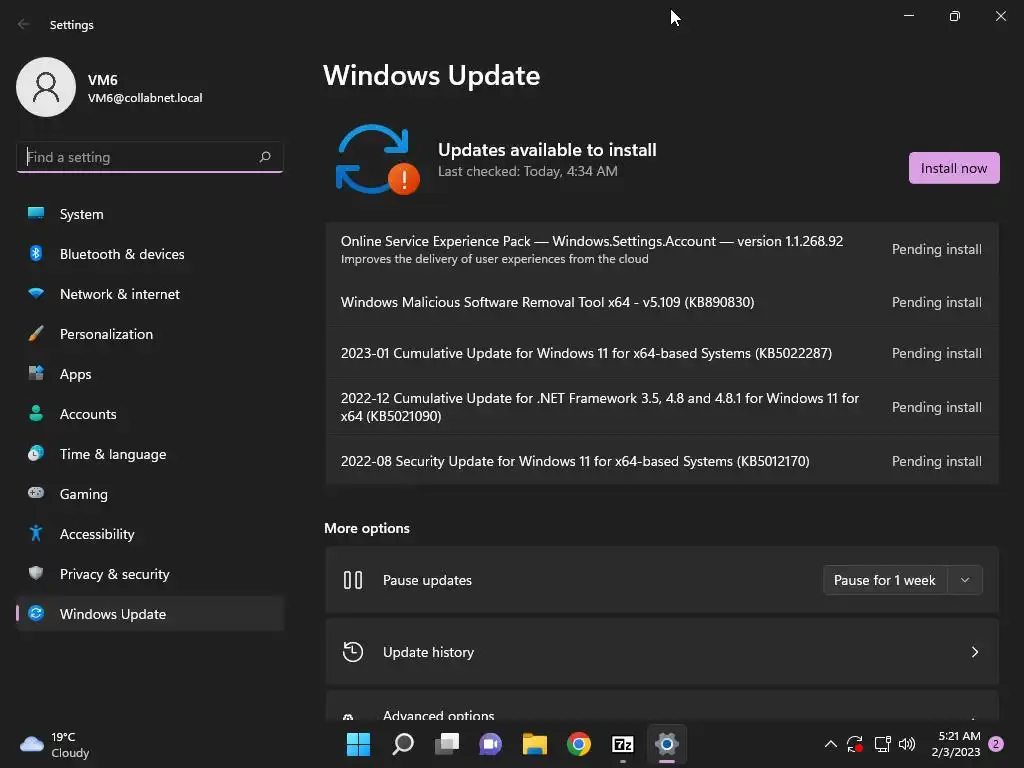Open taskbar Search
Image resolution: width=1024 pixels, height=768 pixels.
402,744
